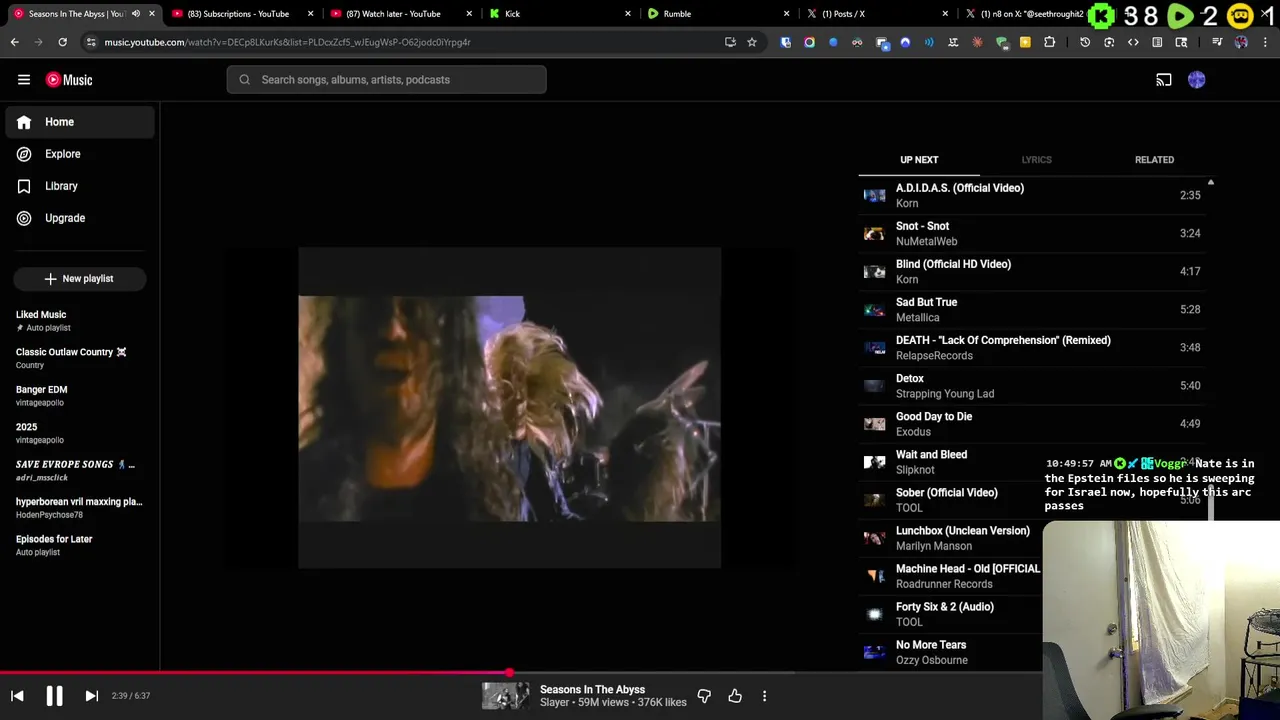1280x720 pixels.
Task: Open the cast to device icon
Action: click(x=1164, y=80)
